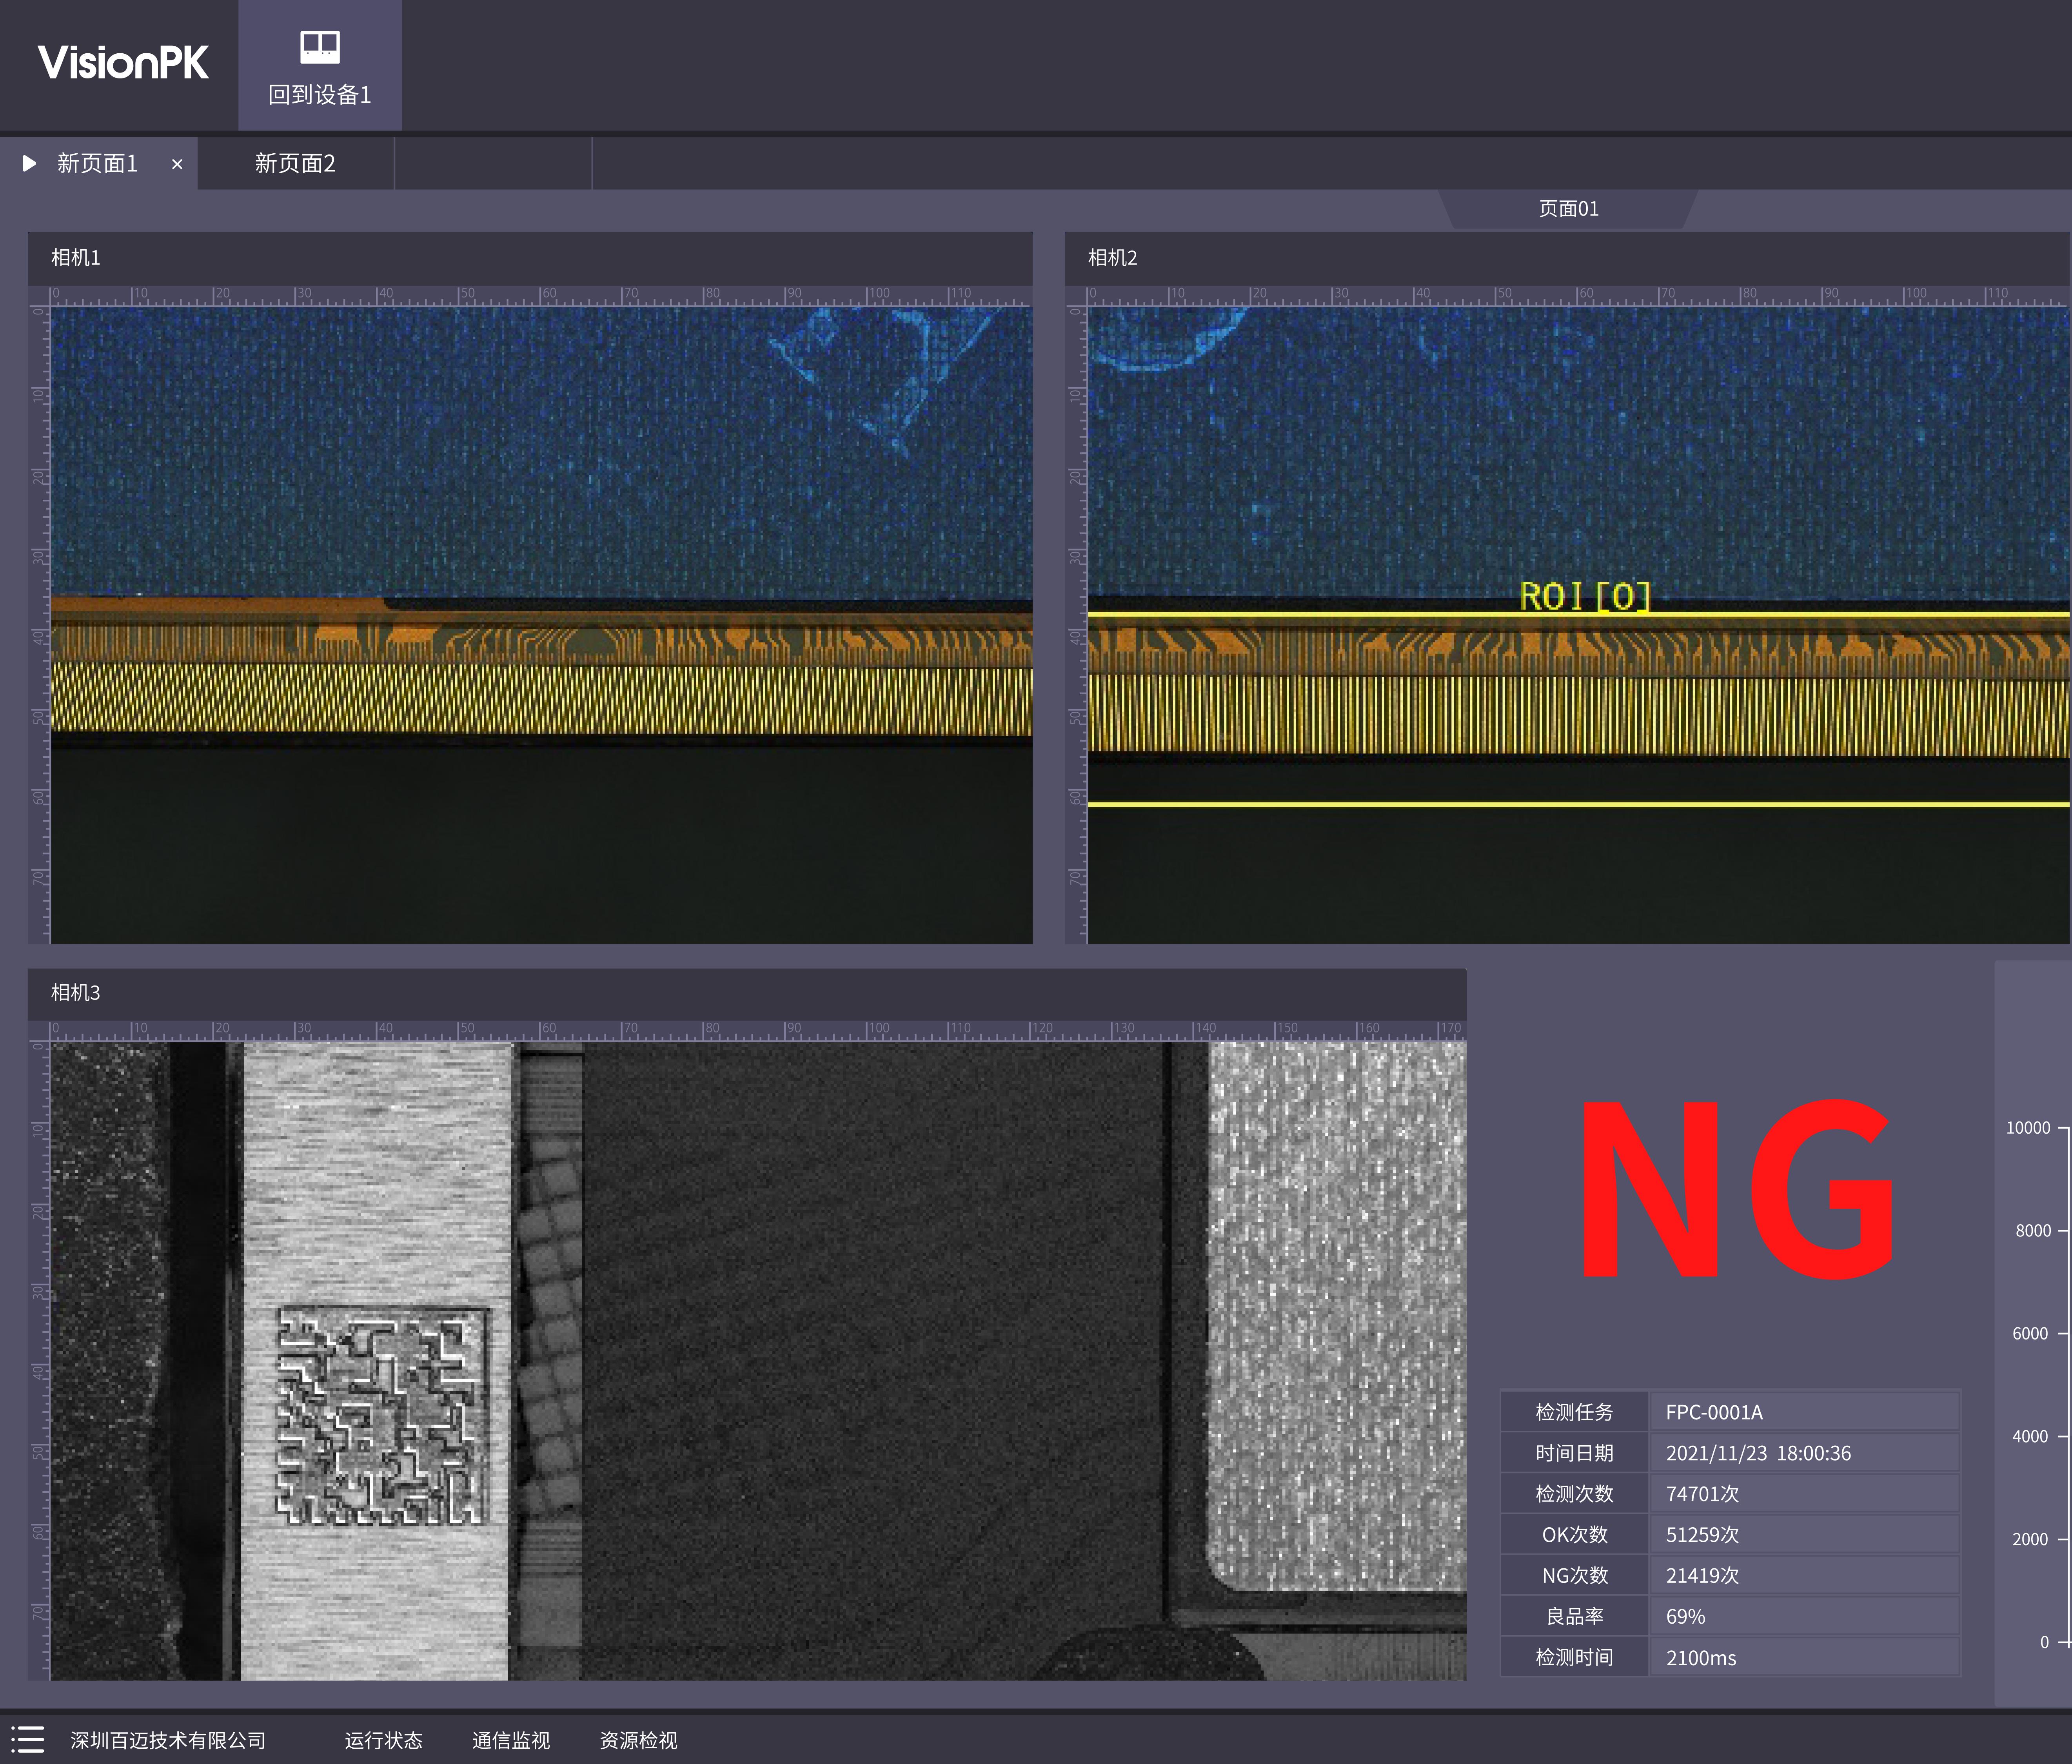The height and width of the screenshot is (1764, 2072).
Task: Click the 6000 tick on the chart axis
Action: [2030, 1334]
